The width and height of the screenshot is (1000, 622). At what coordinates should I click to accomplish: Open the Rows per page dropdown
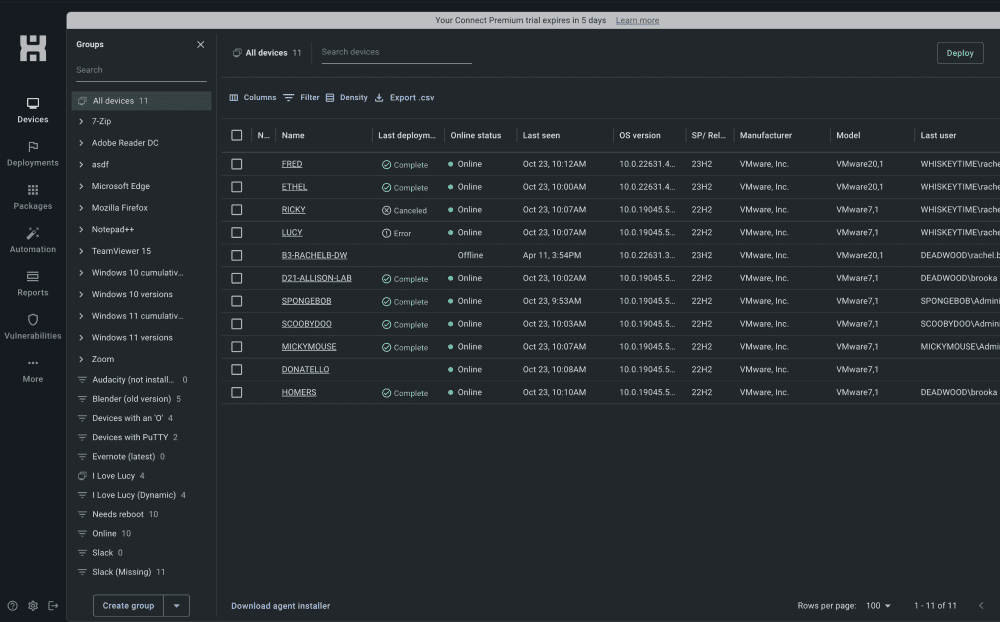(878, 605)
